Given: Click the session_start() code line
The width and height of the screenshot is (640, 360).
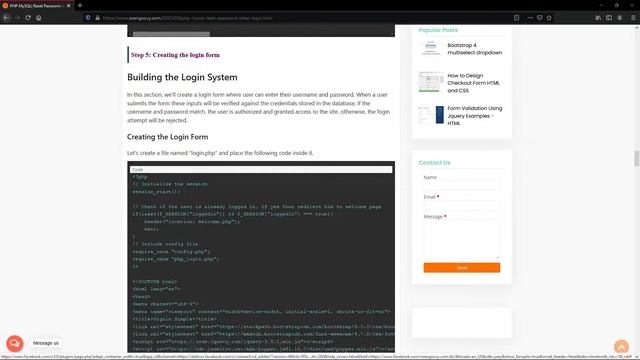Looking at the screenshot, I should [156, 192].
